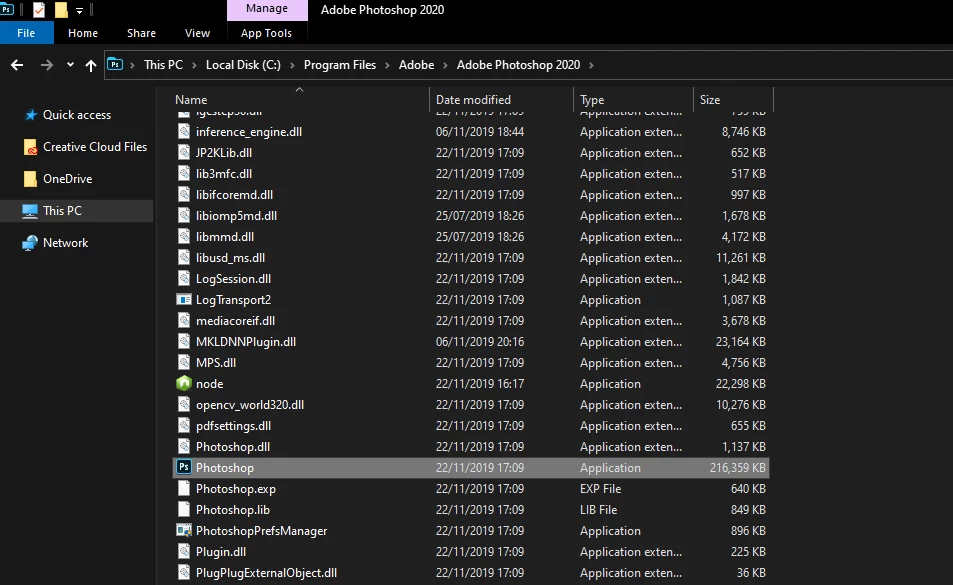Expand chevron after Adobe breadcrumb
Viewport: 953px width, 585px height.
(x=445, y=65)
